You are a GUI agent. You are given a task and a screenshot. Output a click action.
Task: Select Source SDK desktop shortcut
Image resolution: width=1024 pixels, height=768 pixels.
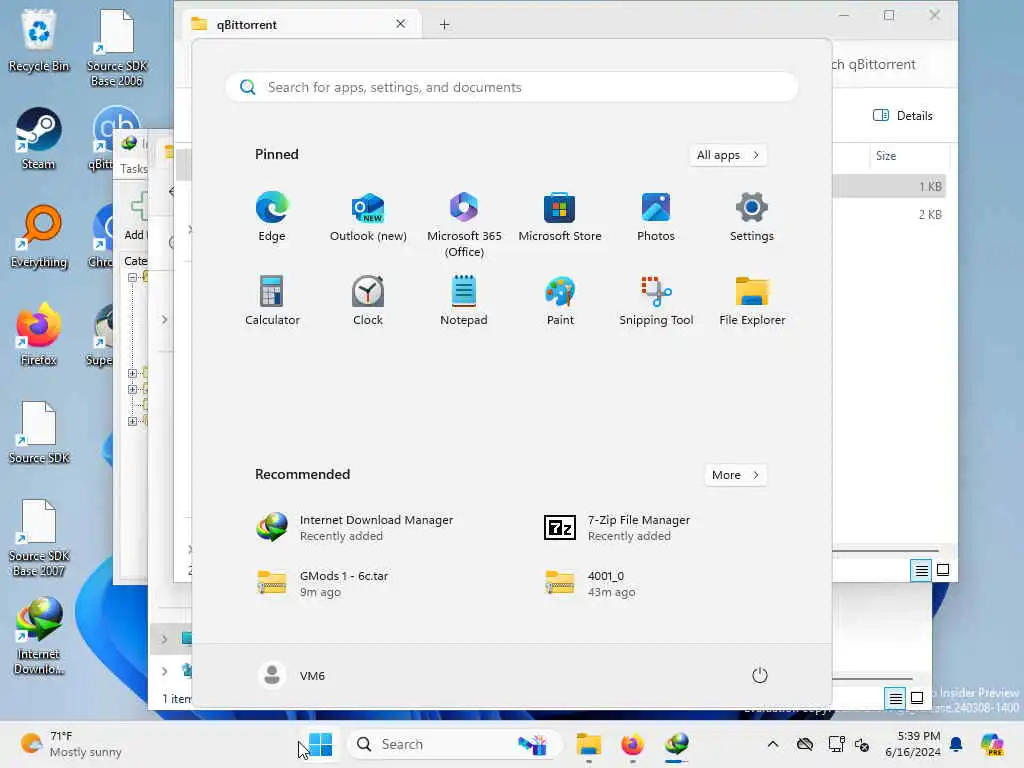[x=39, y=432]
